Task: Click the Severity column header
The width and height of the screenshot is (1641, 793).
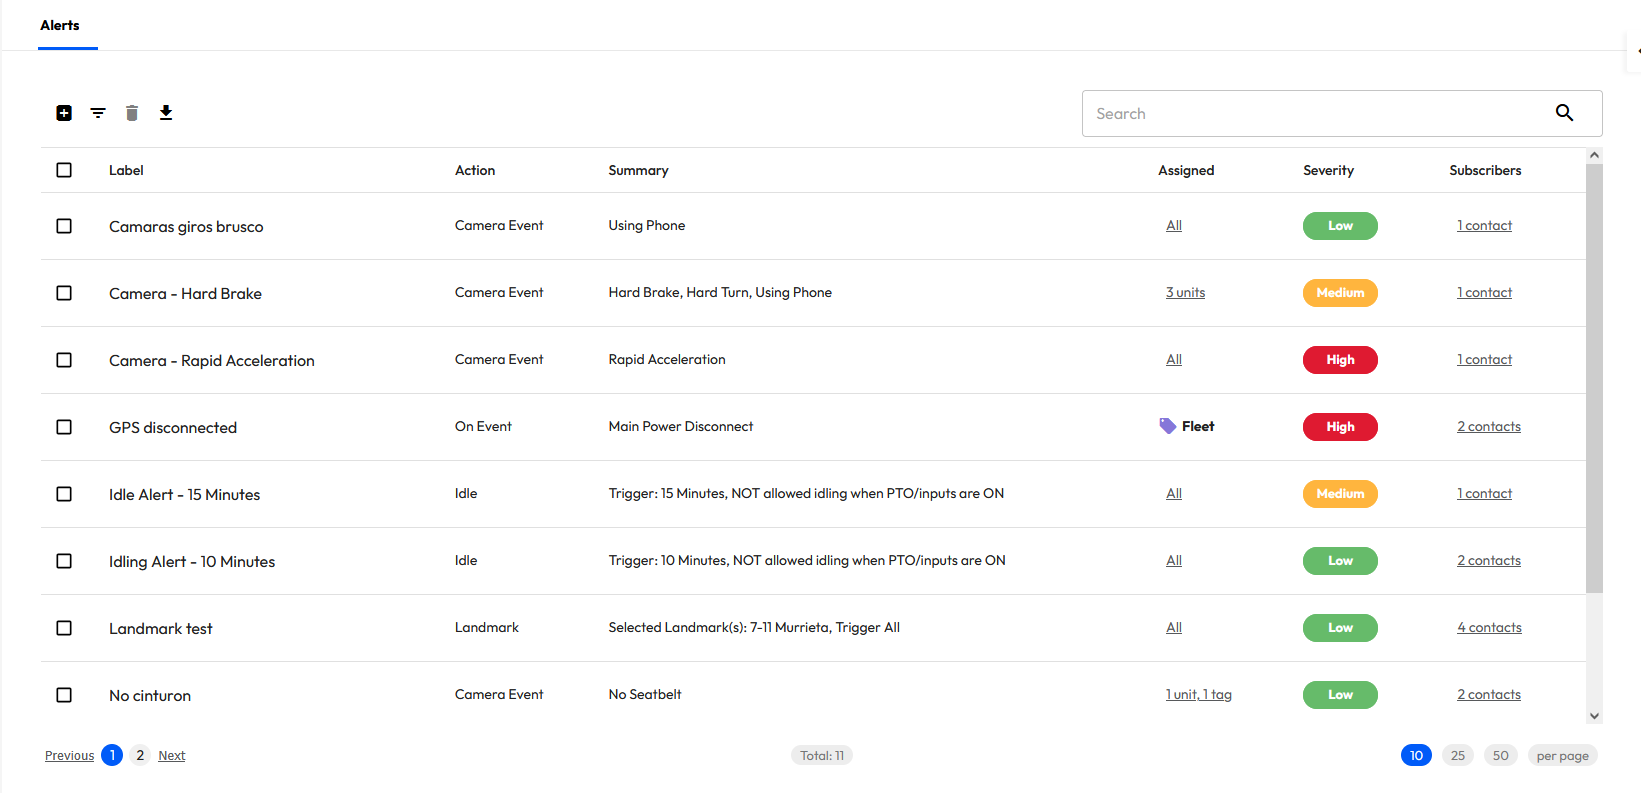Action: tap(1328, 170)
